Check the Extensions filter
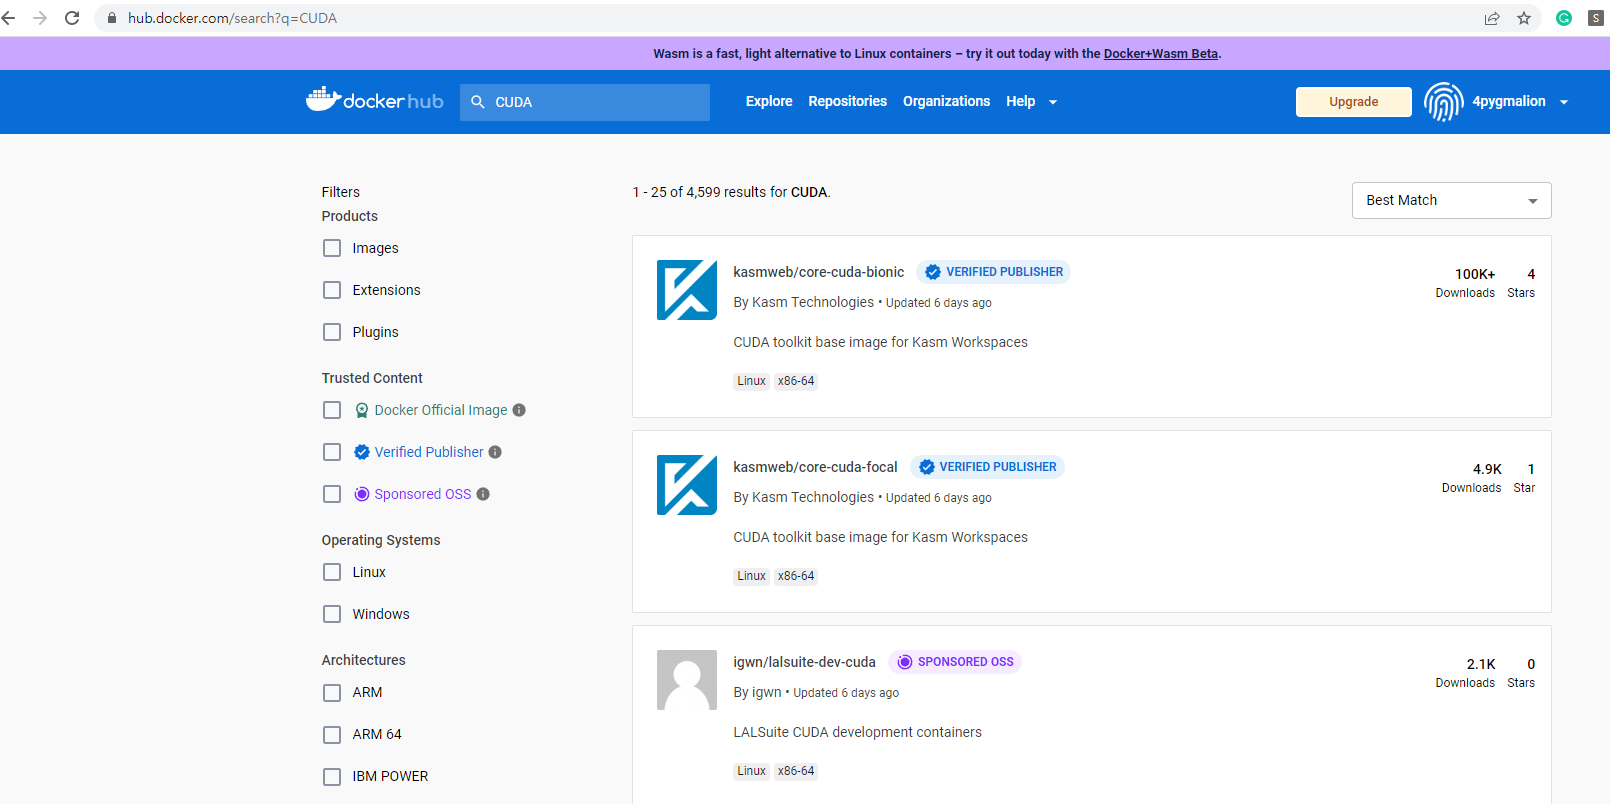 point(332,290)
